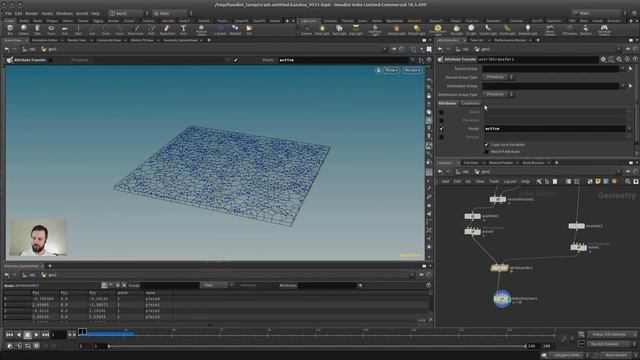The height and width of the screenshot is (360, 640).
Task: Select the Spray Paint shelf tool
Action: pos(167,29)
